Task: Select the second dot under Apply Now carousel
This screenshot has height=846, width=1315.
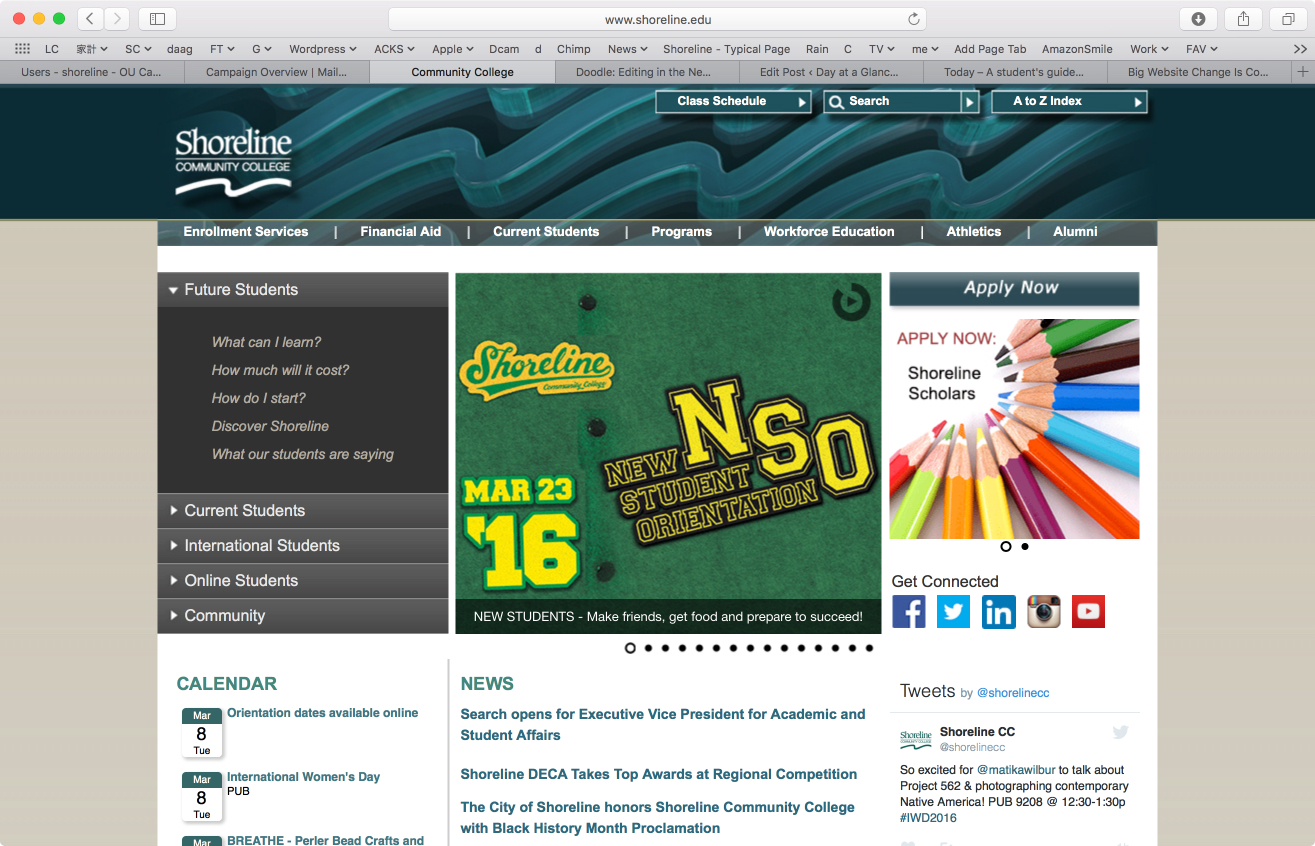Action: coord(1025,546)
